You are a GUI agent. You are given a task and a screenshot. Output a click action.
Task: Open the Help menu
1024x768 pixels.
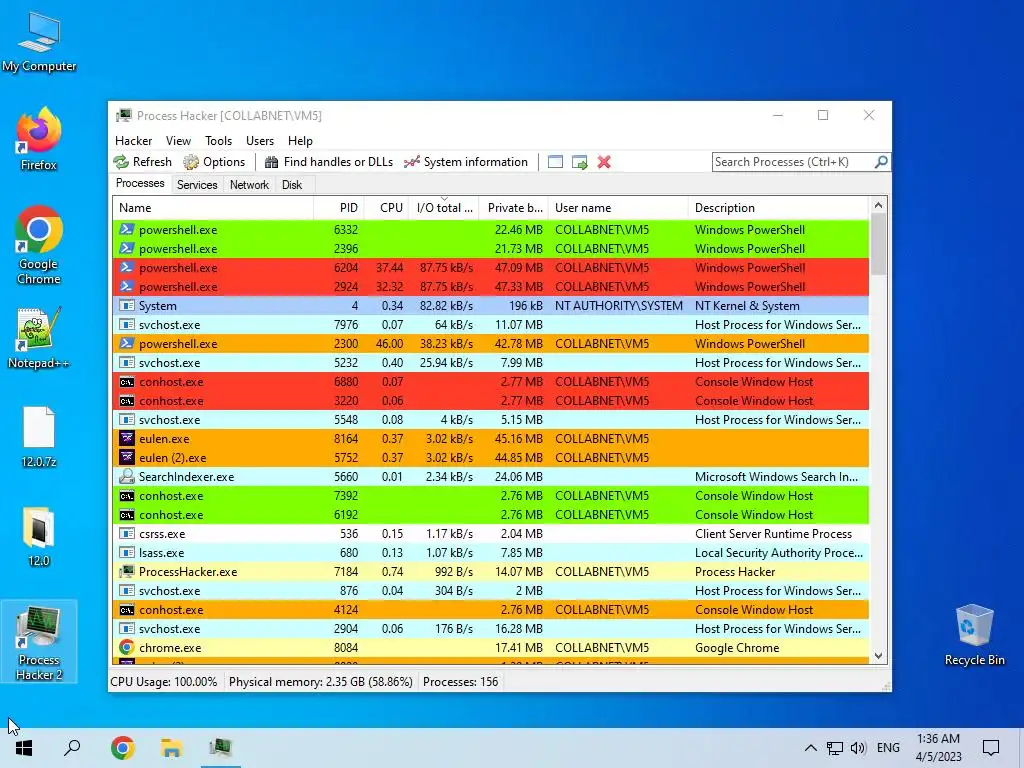300,141
